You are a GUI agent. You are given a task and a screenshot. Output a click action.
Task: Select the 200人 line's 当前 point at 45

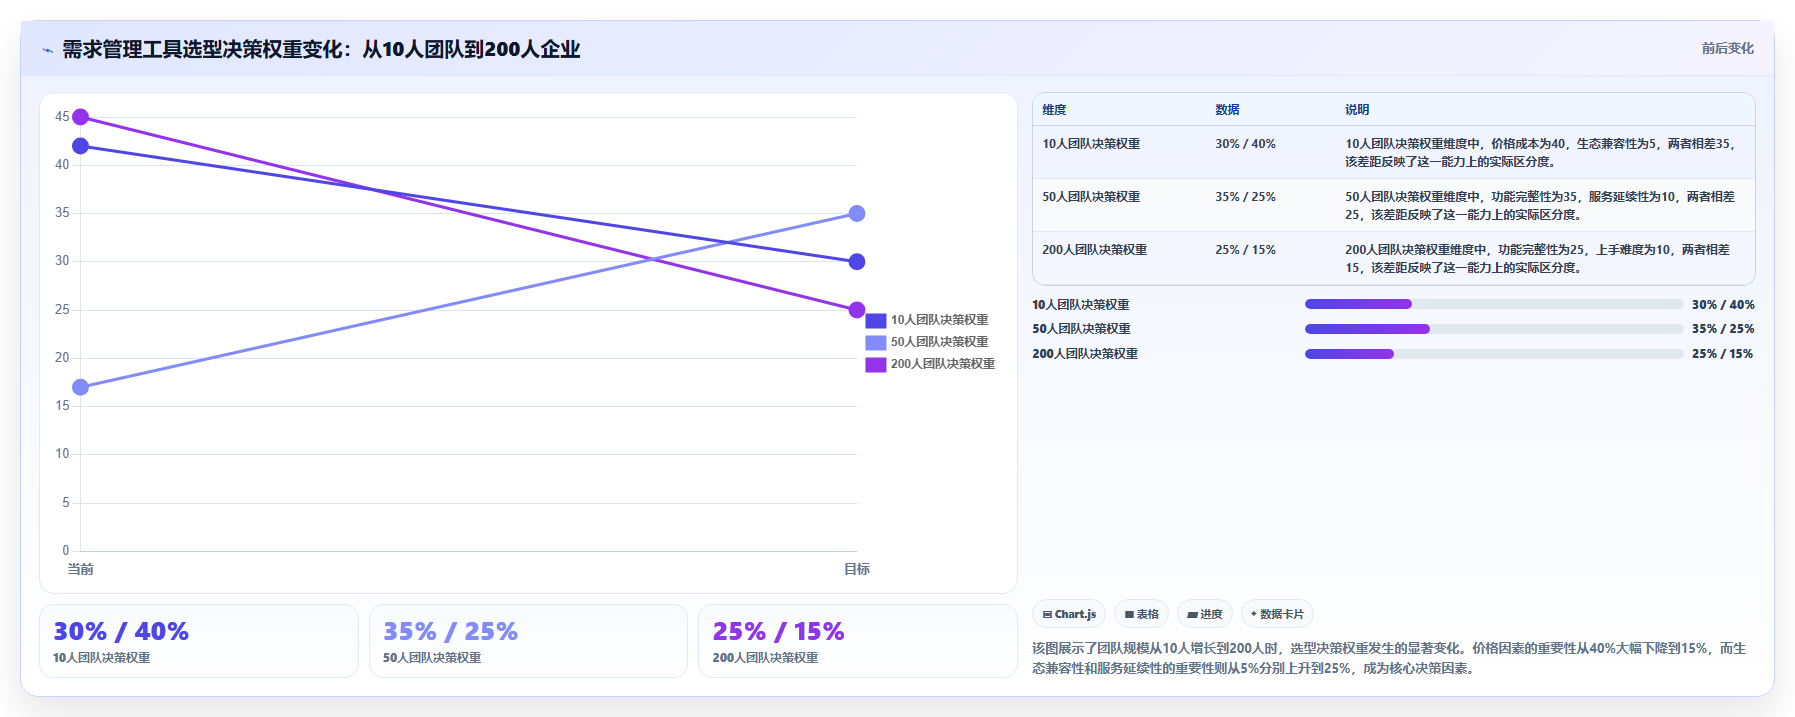tap(81, 117)
